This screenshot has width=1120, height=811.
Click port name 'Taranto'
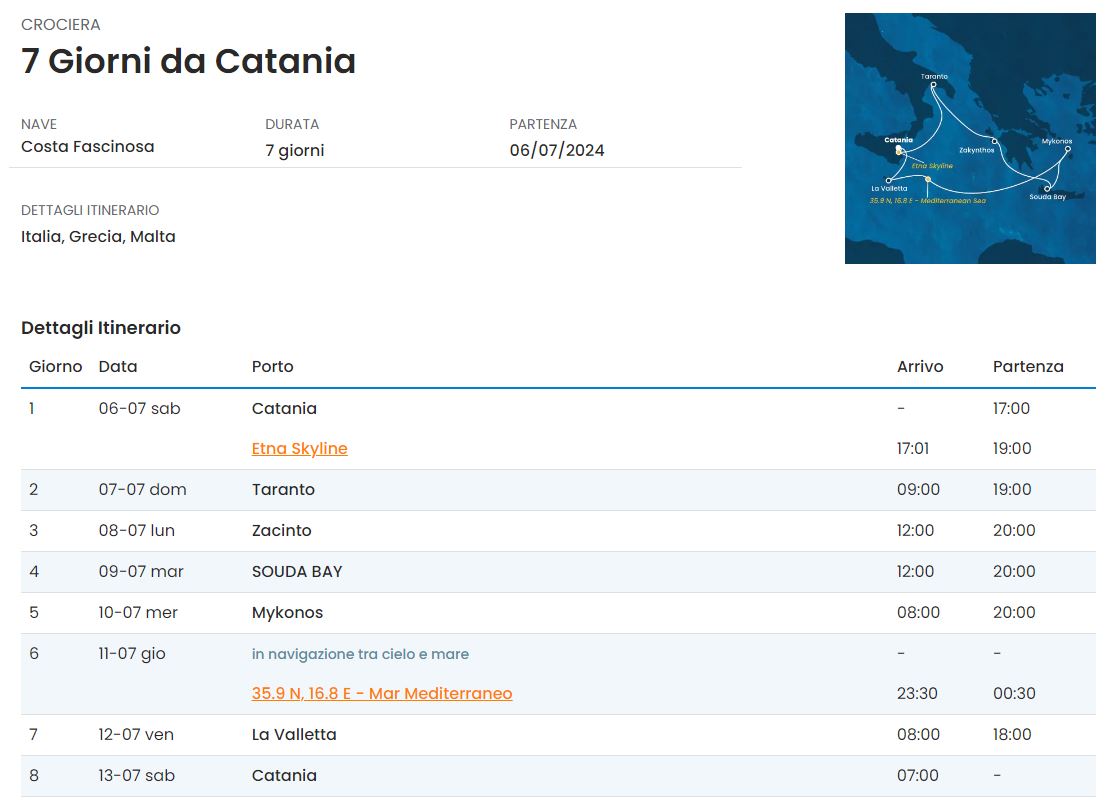[283, 489]
